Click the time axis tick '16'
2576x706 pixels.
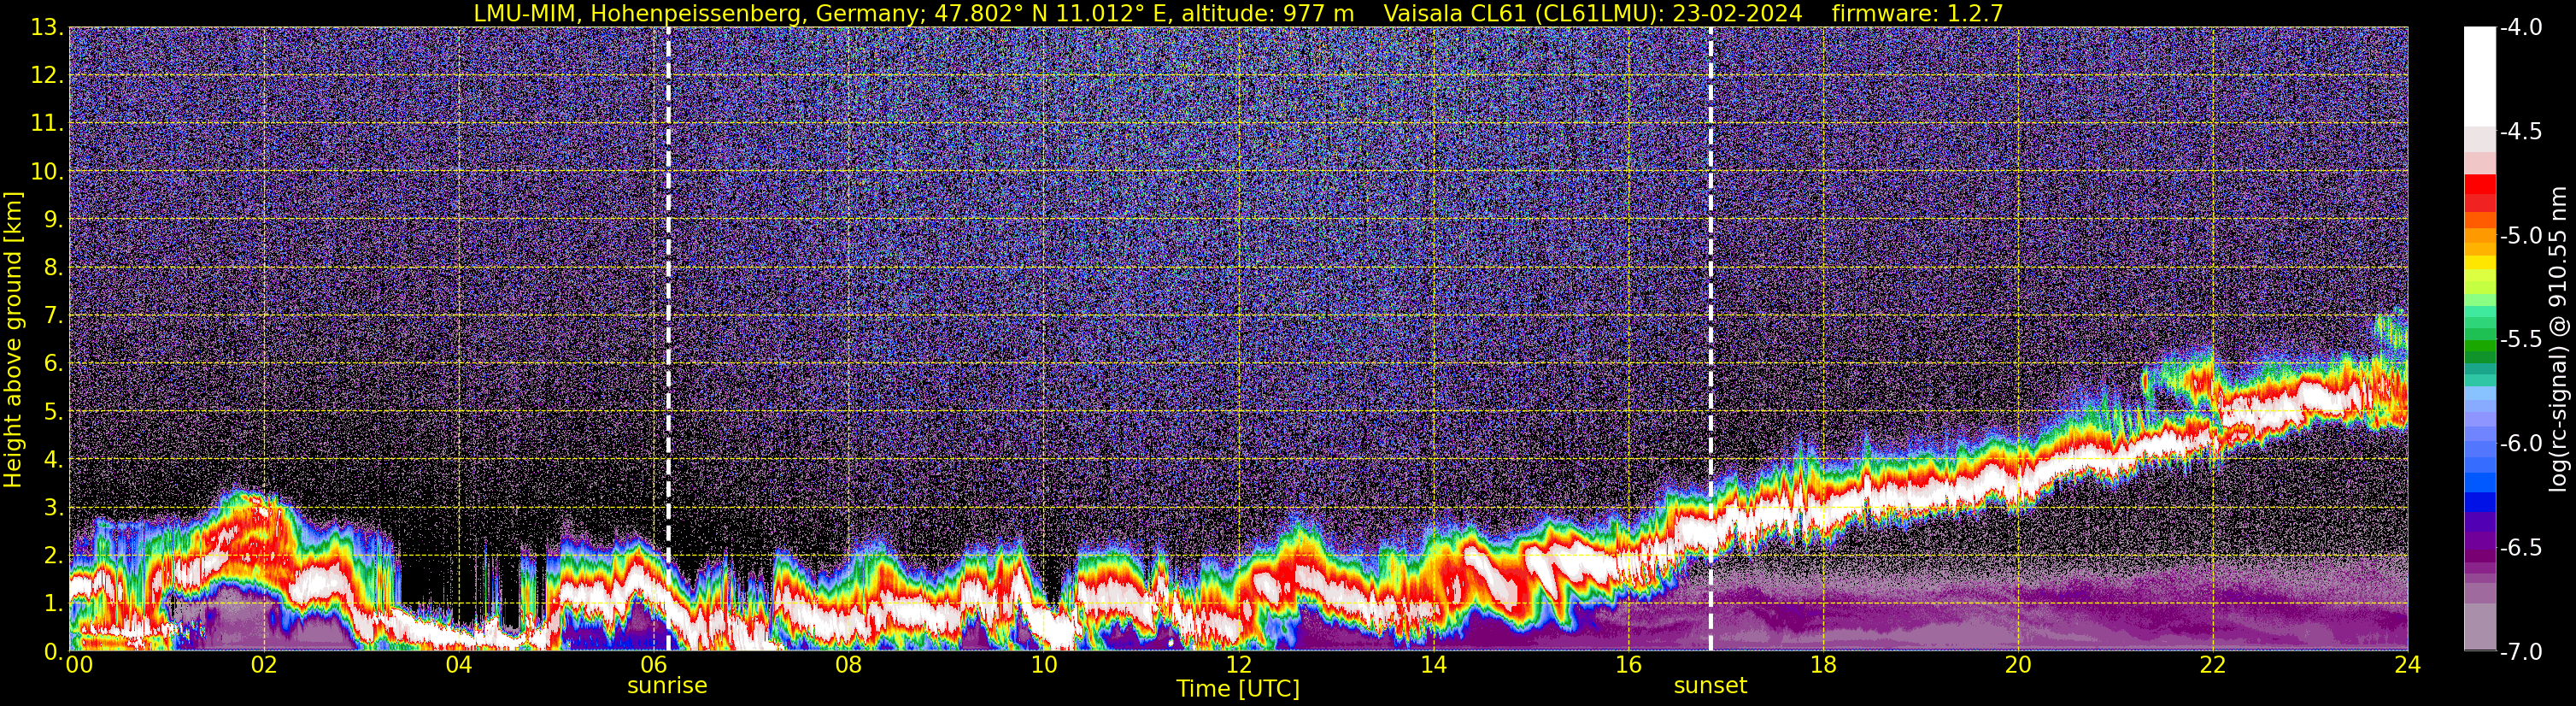pos(1628,665)
